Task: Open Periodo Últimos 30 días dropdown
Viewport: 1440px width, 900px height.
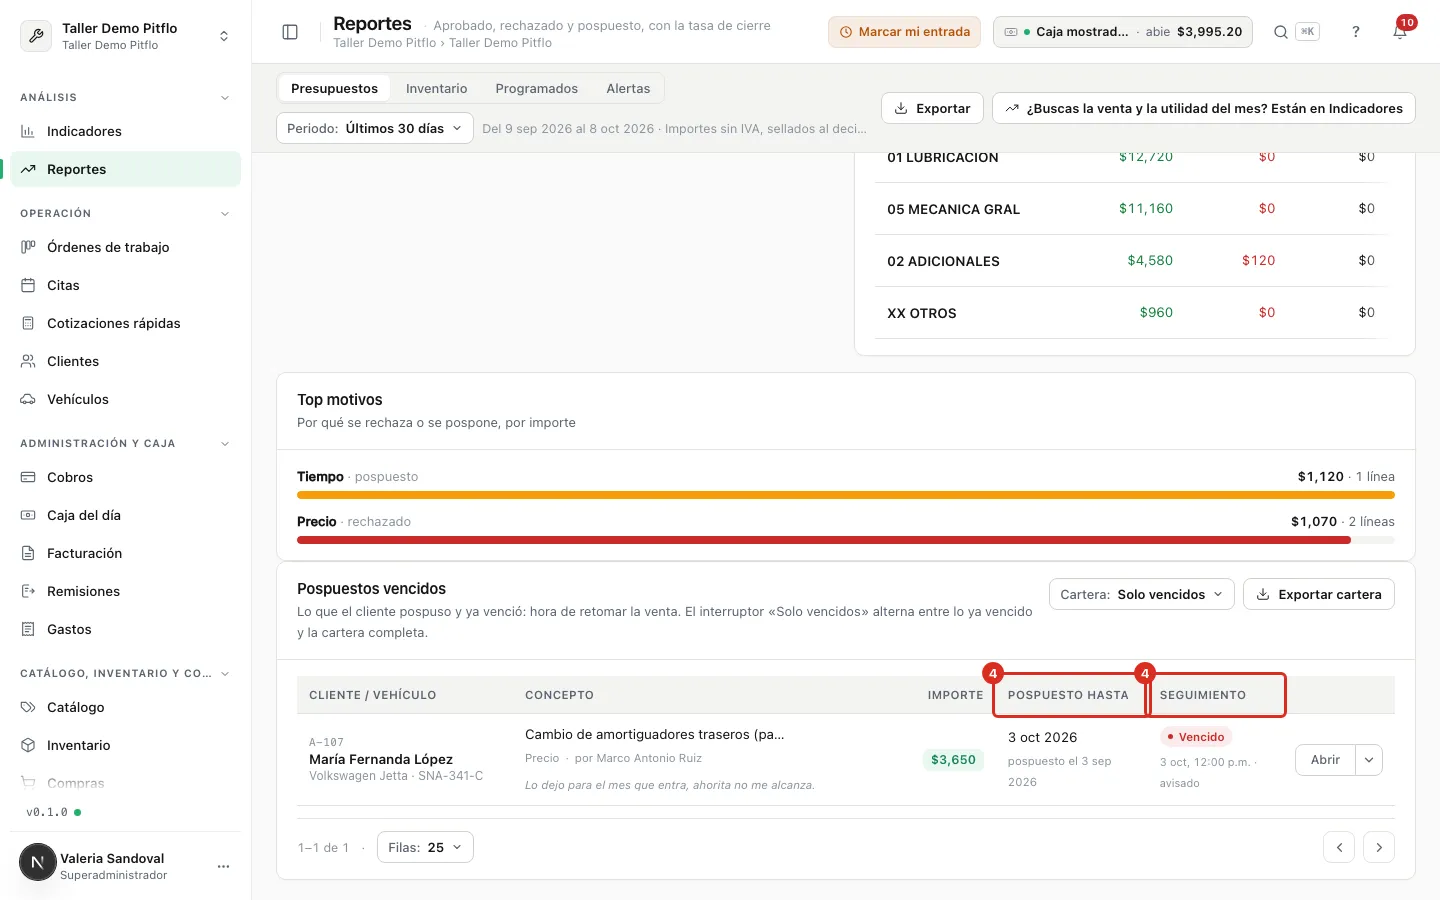Action: click(375, 128)
